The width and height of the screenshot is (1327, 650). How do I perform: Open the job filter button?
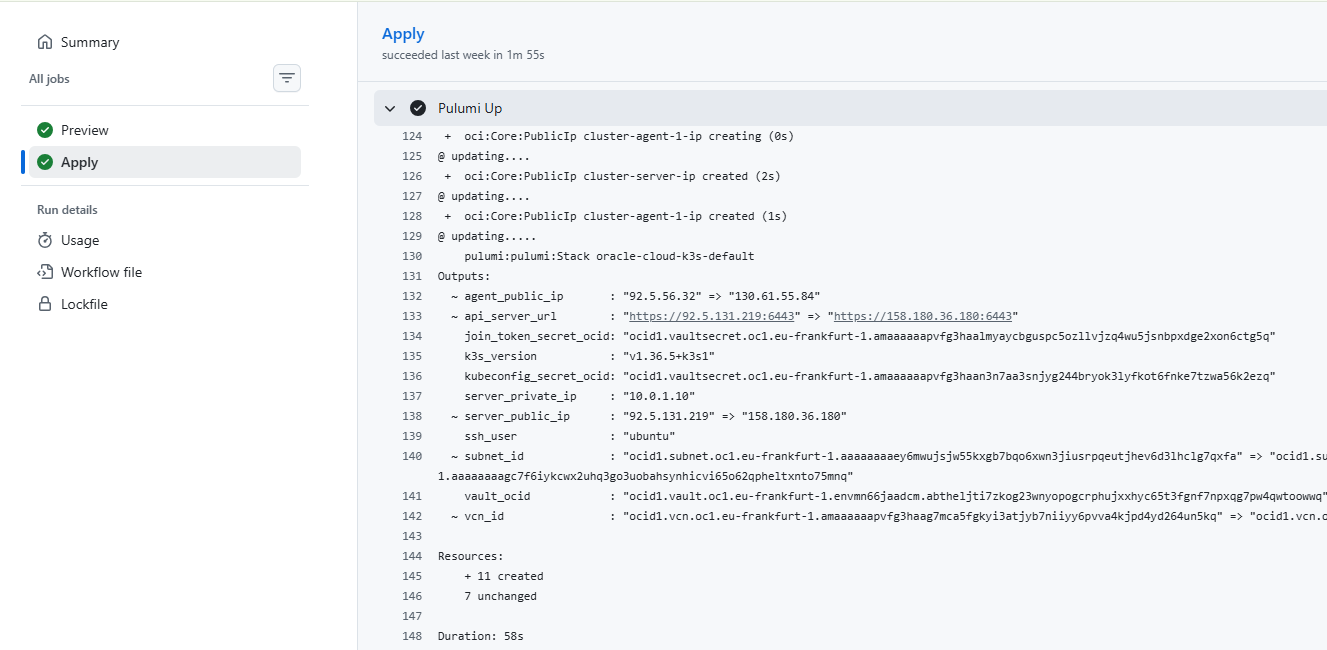(x=287, y=78)
